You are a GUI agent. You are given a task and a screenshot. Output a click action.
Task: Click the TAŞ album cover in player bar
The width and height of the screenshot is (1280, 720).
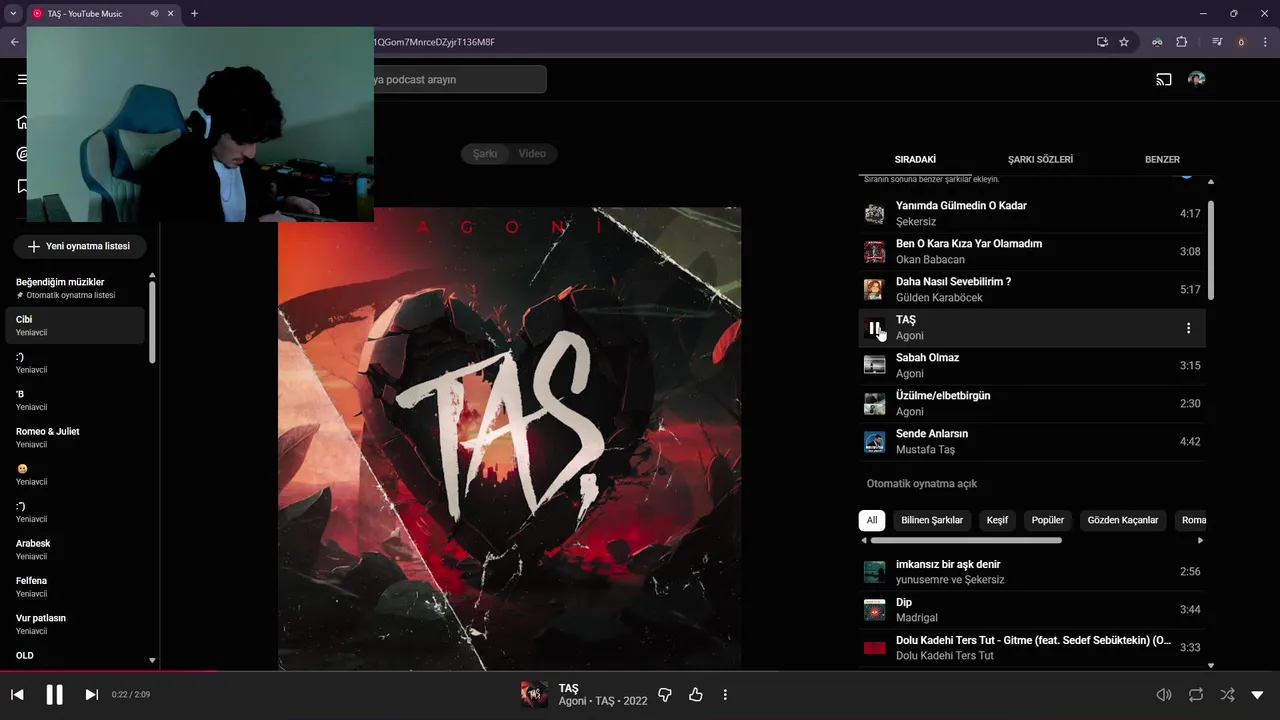click(534, 694)
